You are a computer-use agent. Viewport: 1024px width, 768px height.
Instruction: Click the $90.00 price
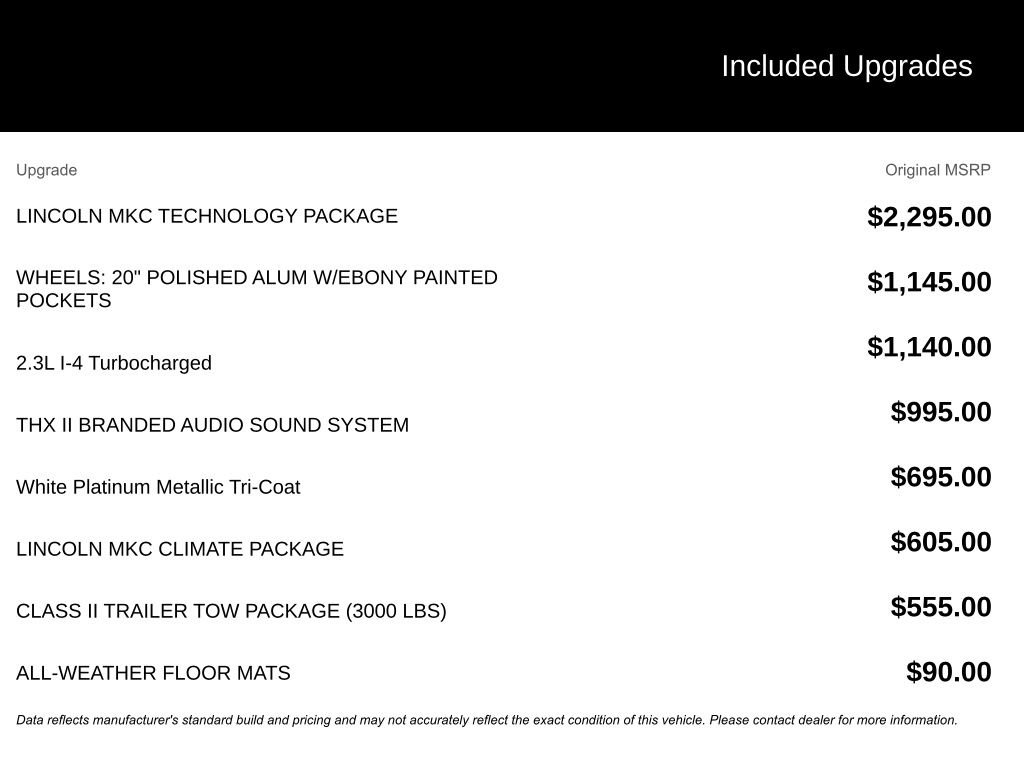point(948,672)
